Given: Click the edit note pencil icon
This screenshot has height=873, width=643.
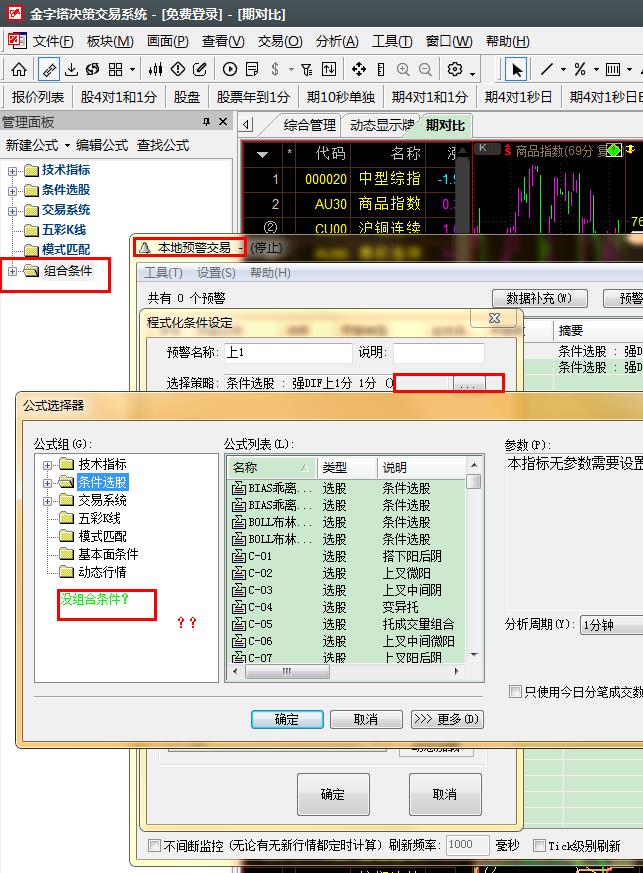Looking at the screenshot, I should (x=199, y=70).
